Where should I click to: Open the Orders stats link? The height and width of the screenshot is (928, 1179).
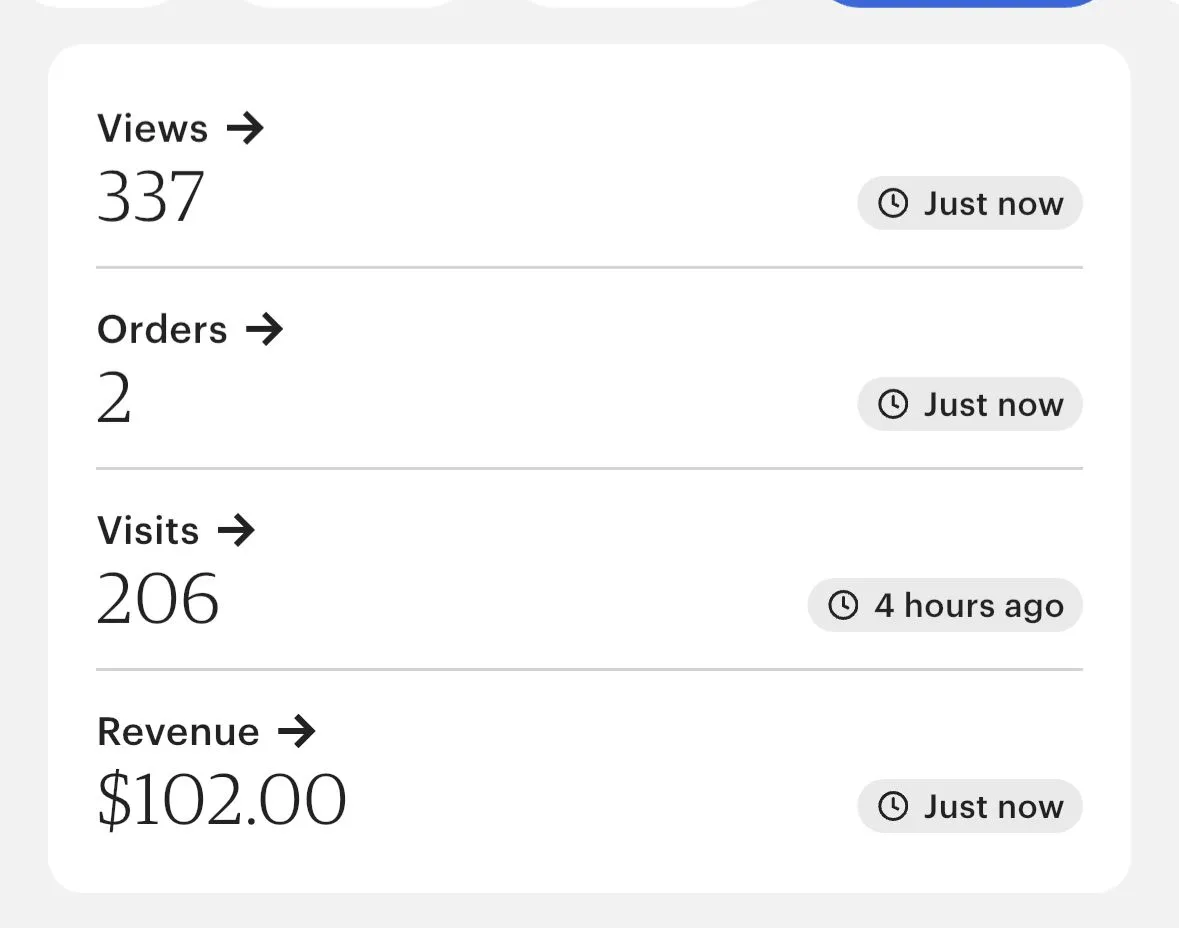pos(162,329)
